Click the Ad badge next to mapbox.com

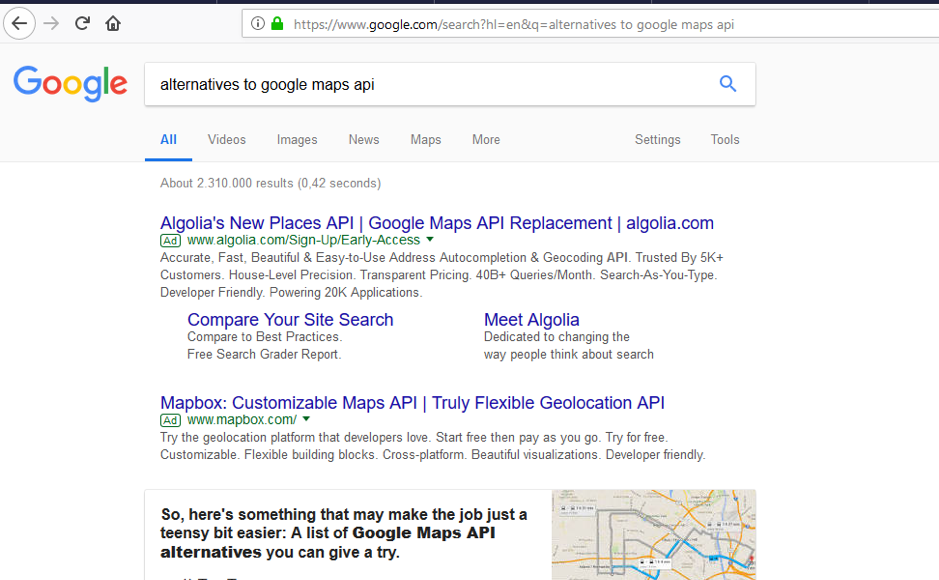click(x=170, y=420)
